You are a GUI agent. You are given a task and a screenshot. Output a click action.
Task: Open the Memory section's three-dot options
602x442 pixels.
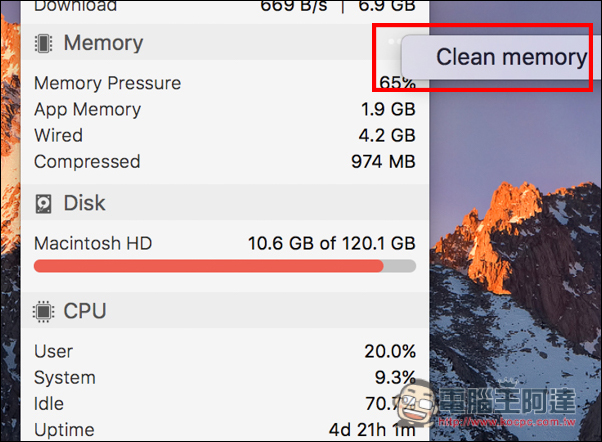(x=395, y=41)
